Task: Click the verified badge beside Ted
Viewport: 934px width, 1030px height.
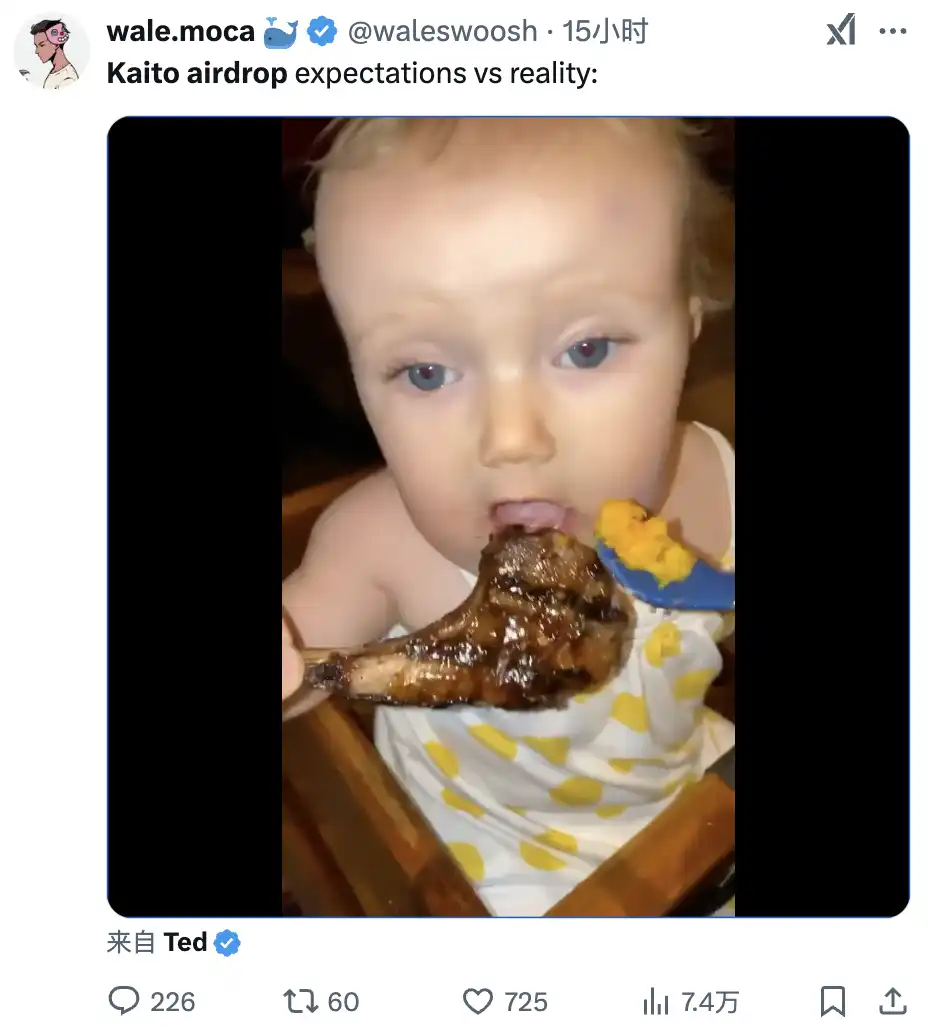Action: click(227, 943)
